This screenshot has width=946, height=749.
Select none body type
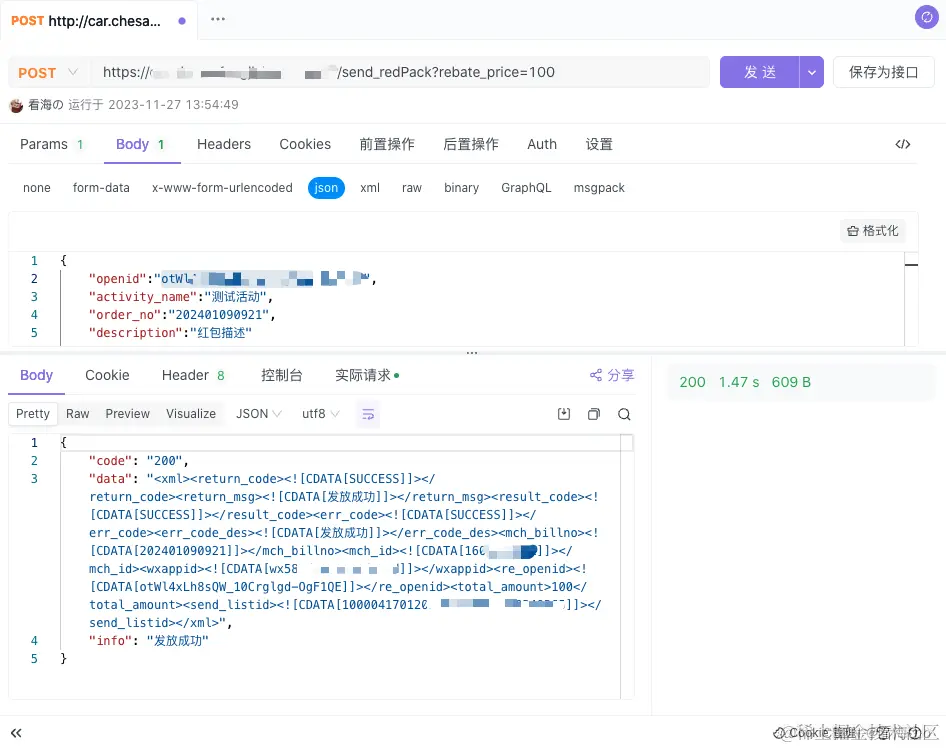(37, 188)
